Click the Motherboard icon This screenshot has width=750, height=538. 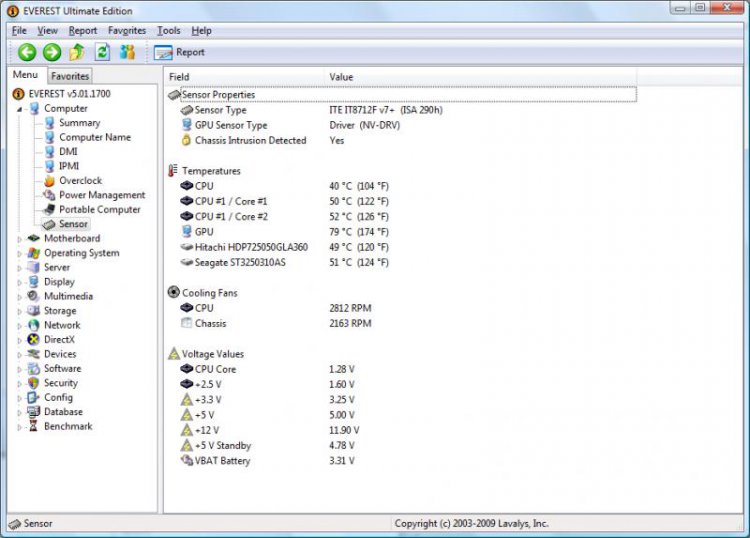pyautogui.click(x=33, y=238)
